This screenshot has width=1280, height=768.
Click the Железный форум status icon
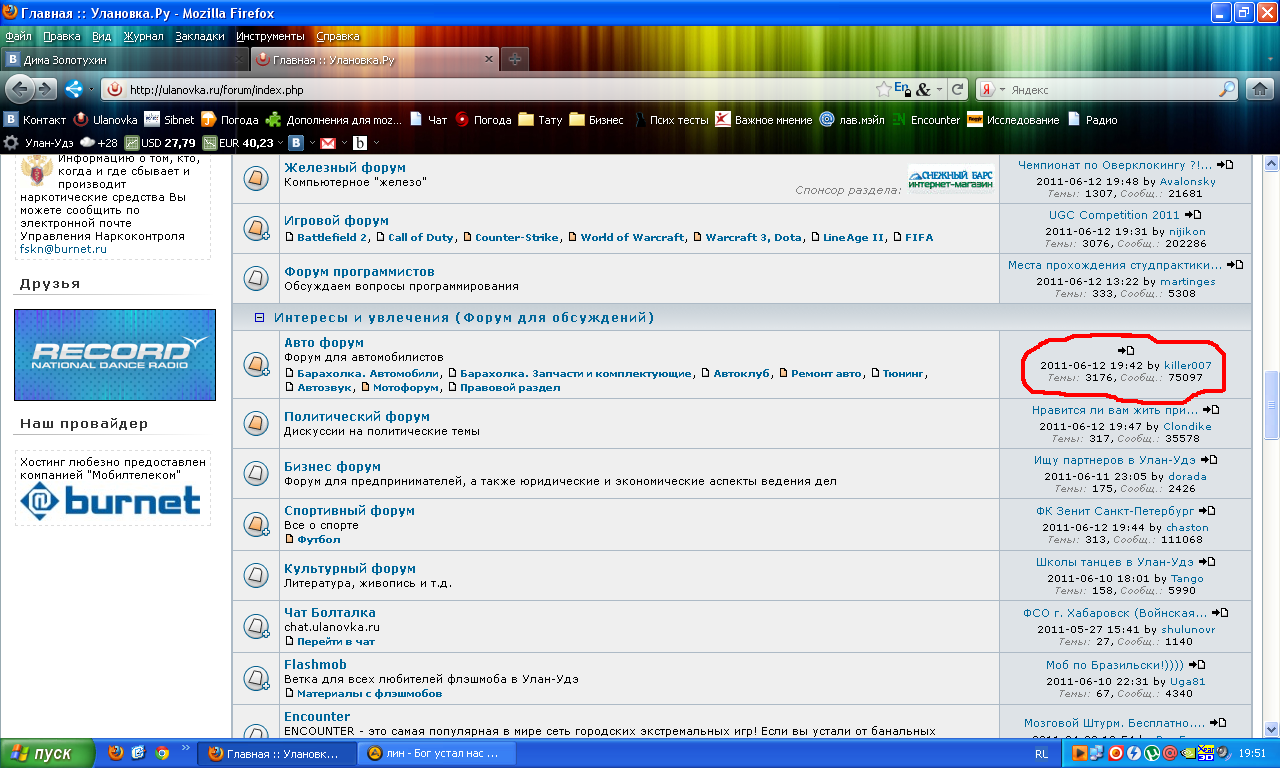click(x=256, y=178)
